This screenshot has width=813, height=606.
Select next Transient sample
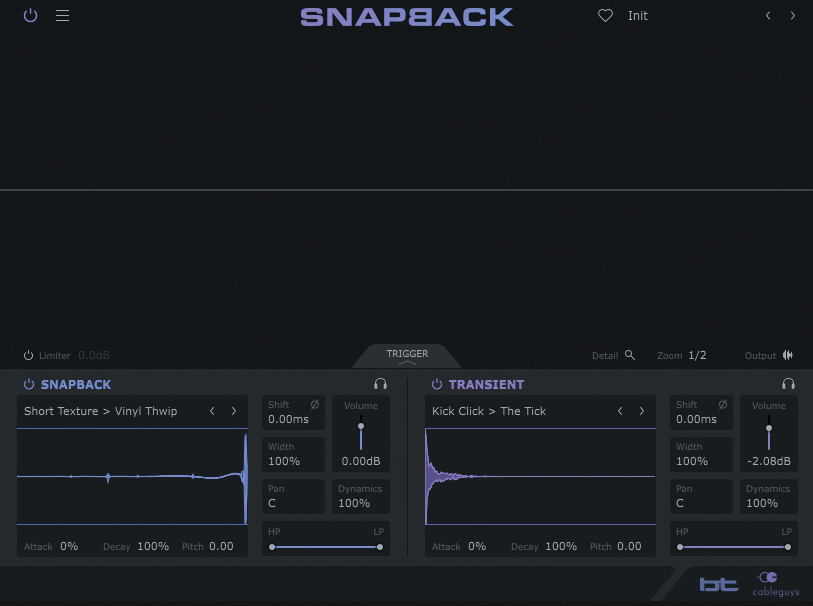click(x=642, y=411)
